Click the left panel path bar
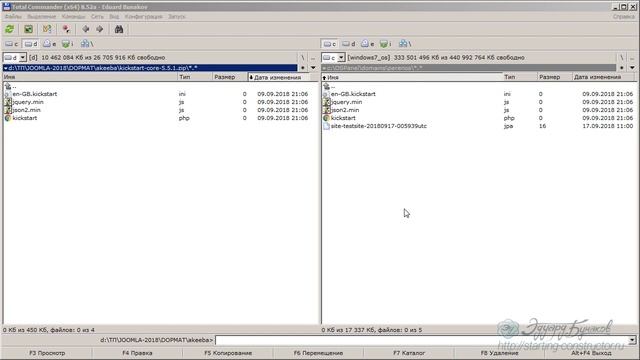The image size is (640, 360). (150, 68)
